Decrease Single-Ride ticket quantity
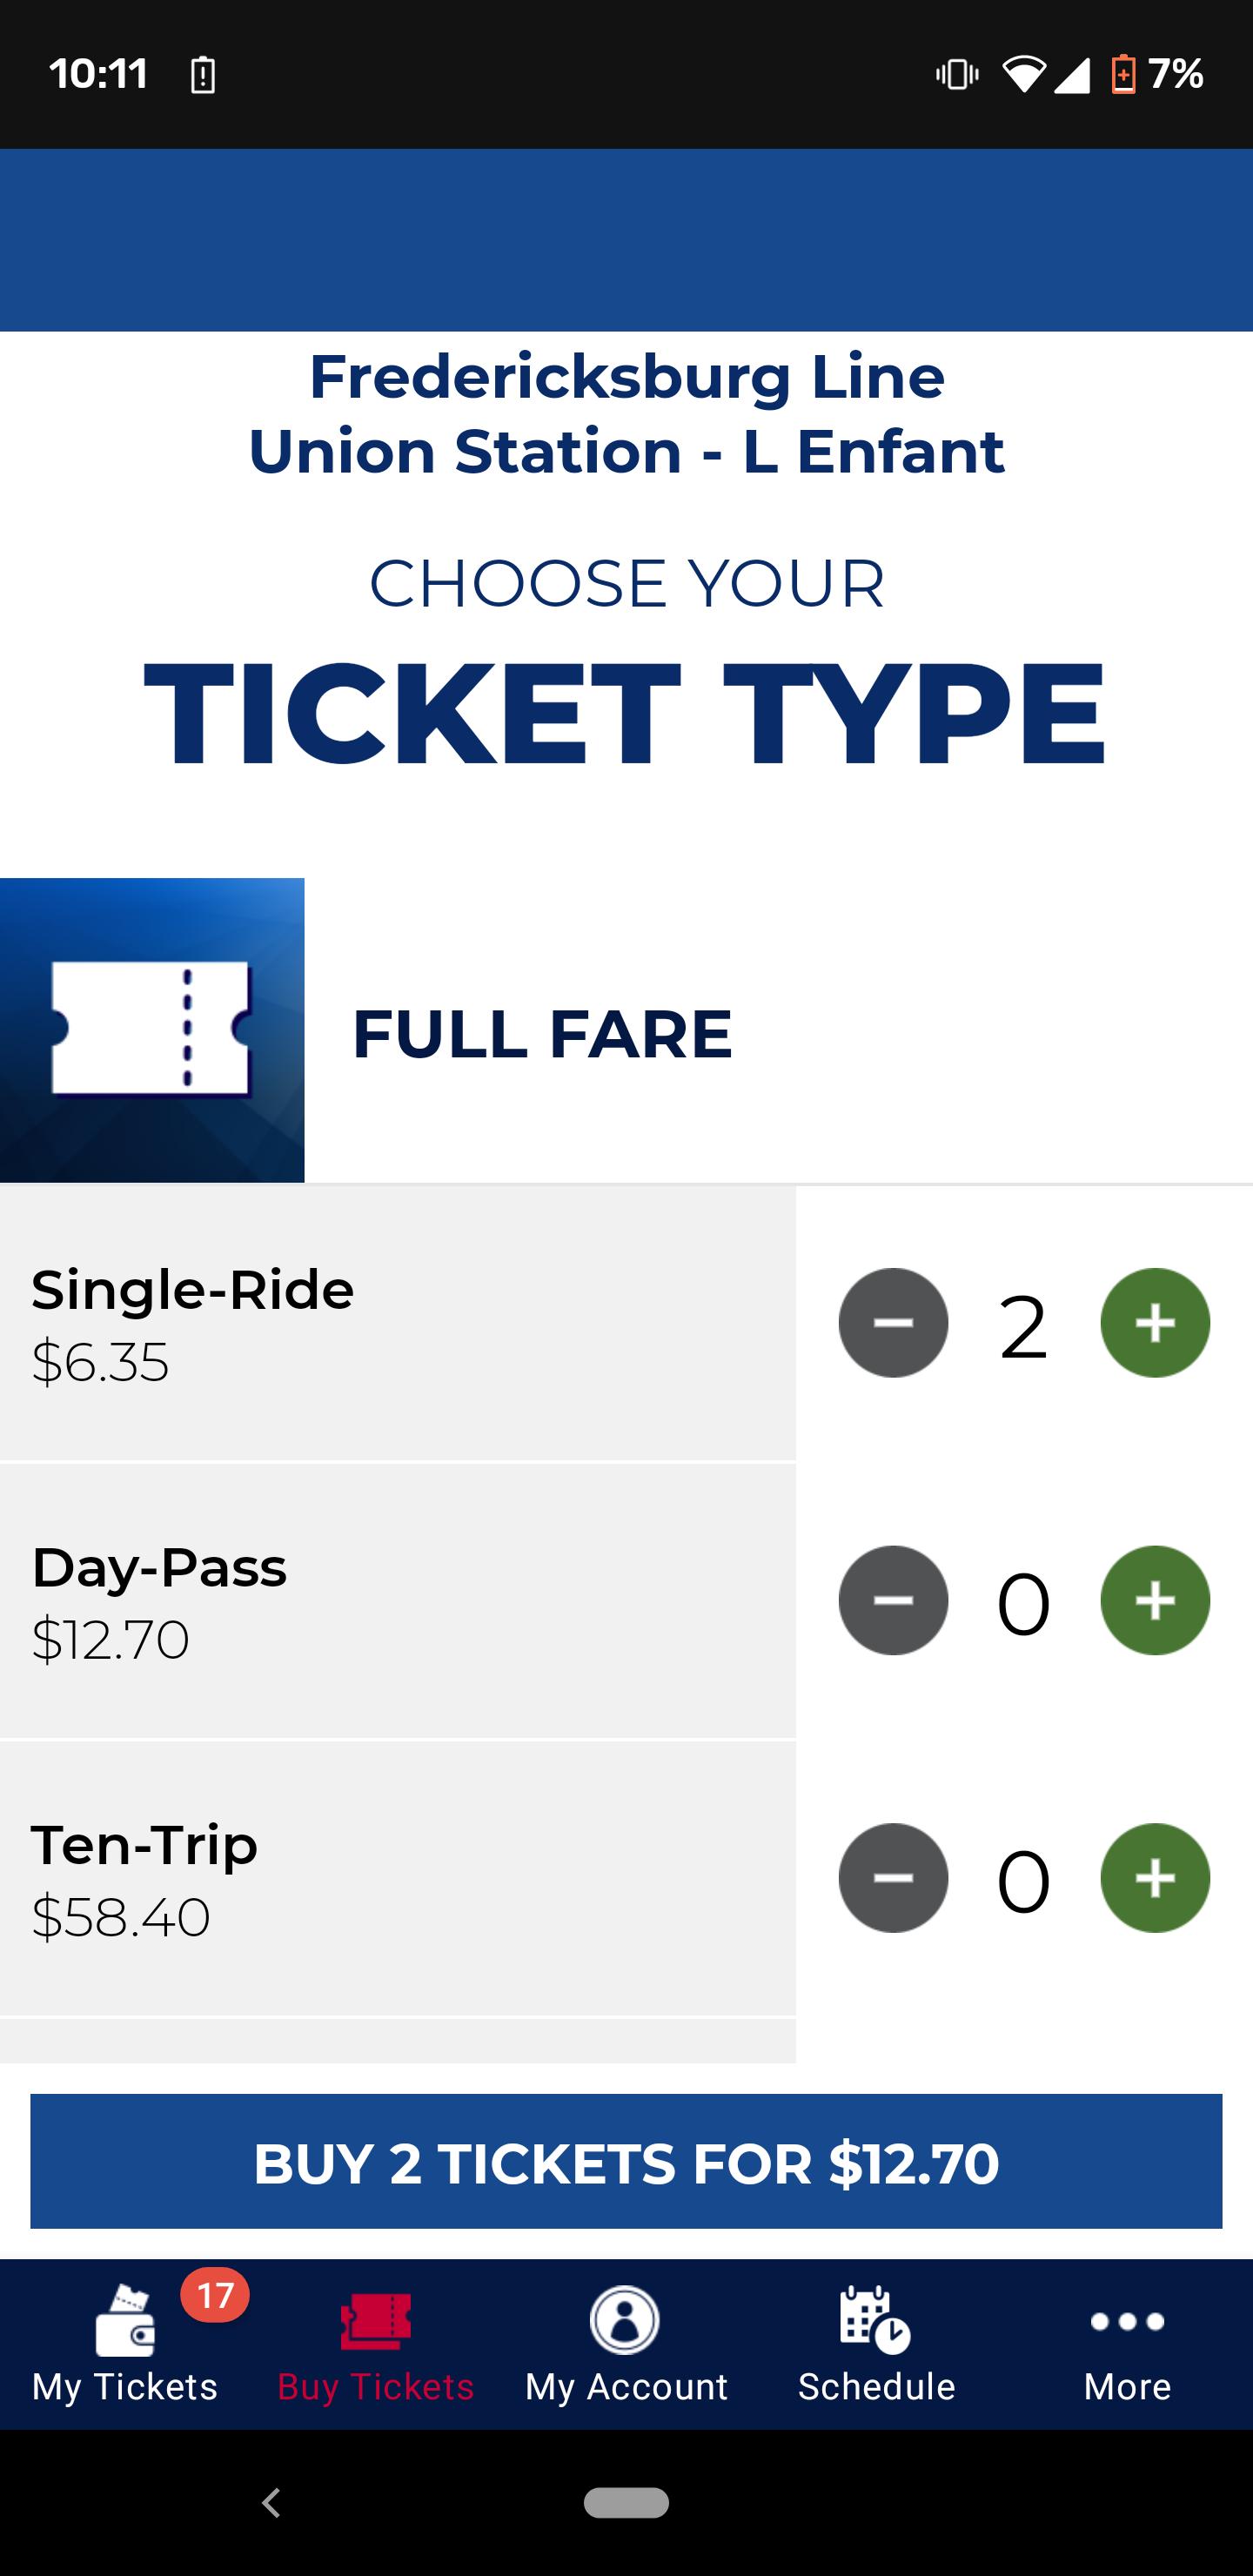1253x2576 pixels. click(x=893, y=1323)
